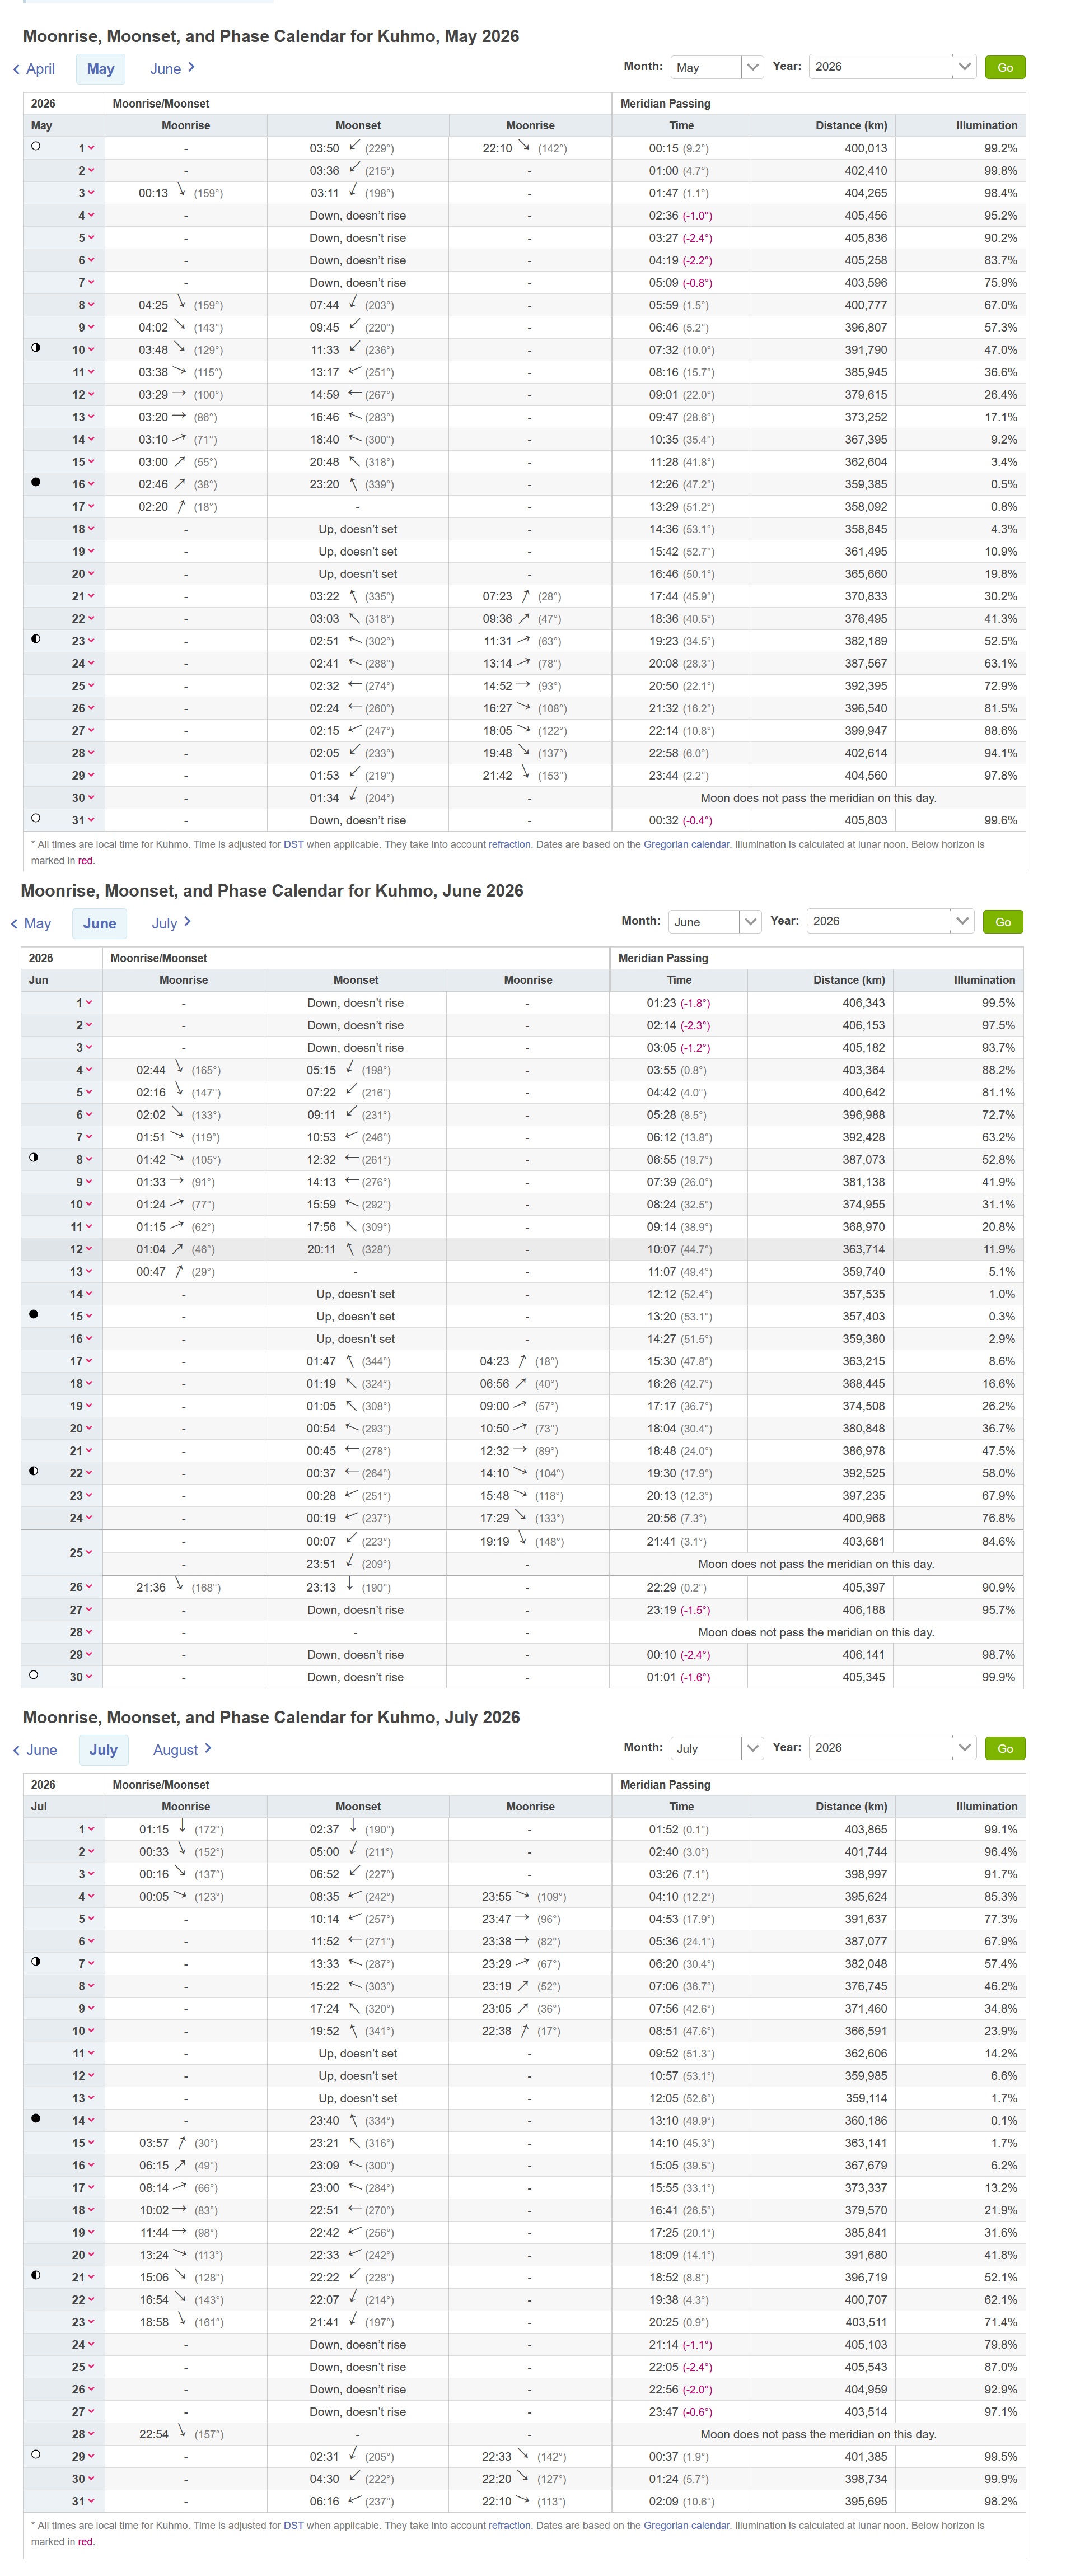This screenshot has width=1066, height=2576.
Task: Open the August link next to the July tab
Action: tap(182, 1750)
